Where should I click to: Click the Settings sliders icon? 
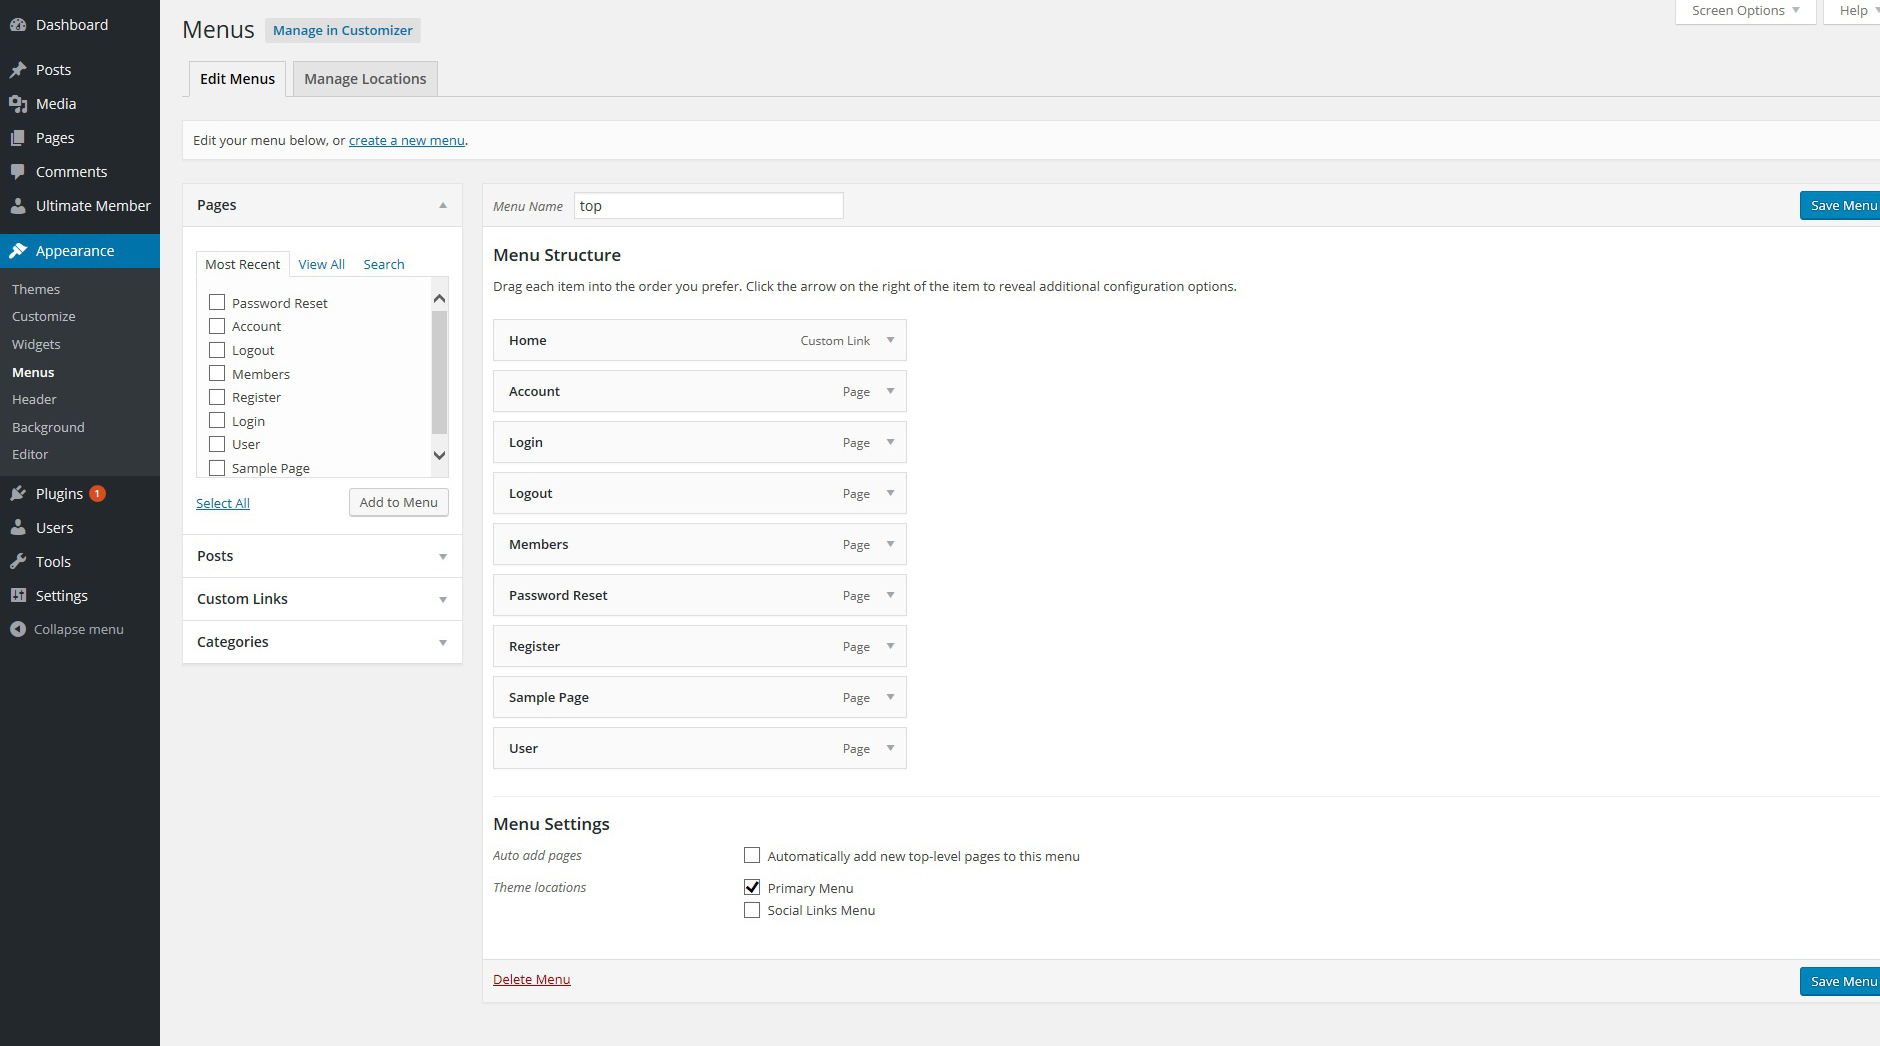click(x=18, y=596)
